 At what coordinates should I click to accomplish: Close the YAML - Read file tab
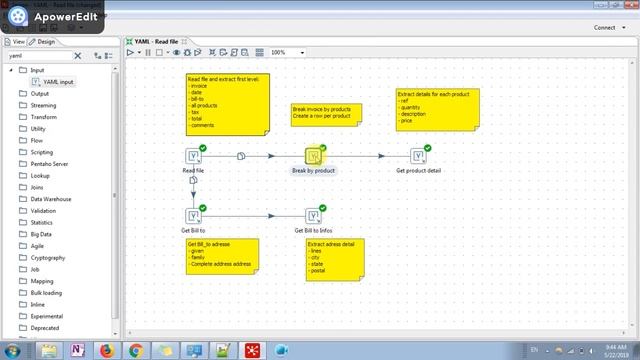184,42
